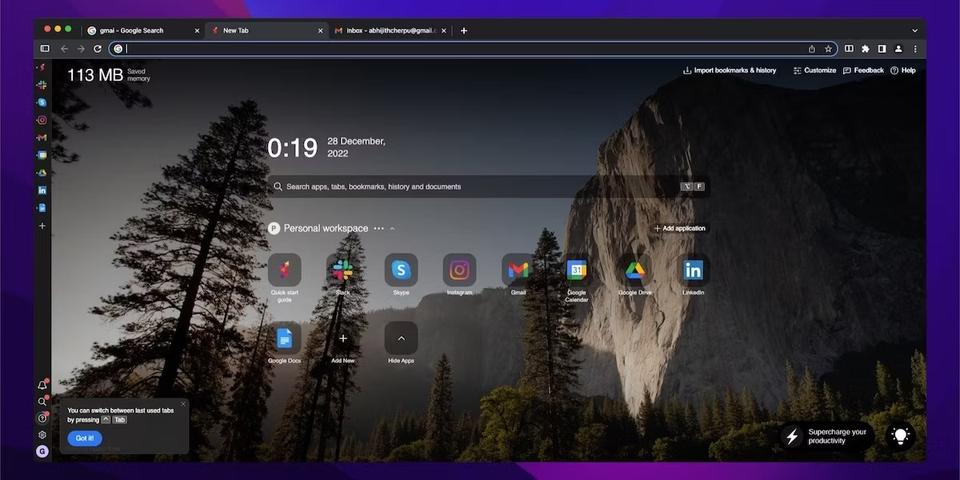Open split view
The height and width of the screenshot is (480, 960).
[x=849, y=49]
